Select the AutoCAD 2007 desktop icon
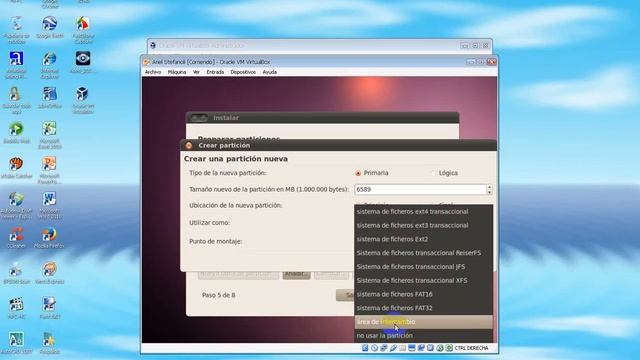 coord(16,343)
